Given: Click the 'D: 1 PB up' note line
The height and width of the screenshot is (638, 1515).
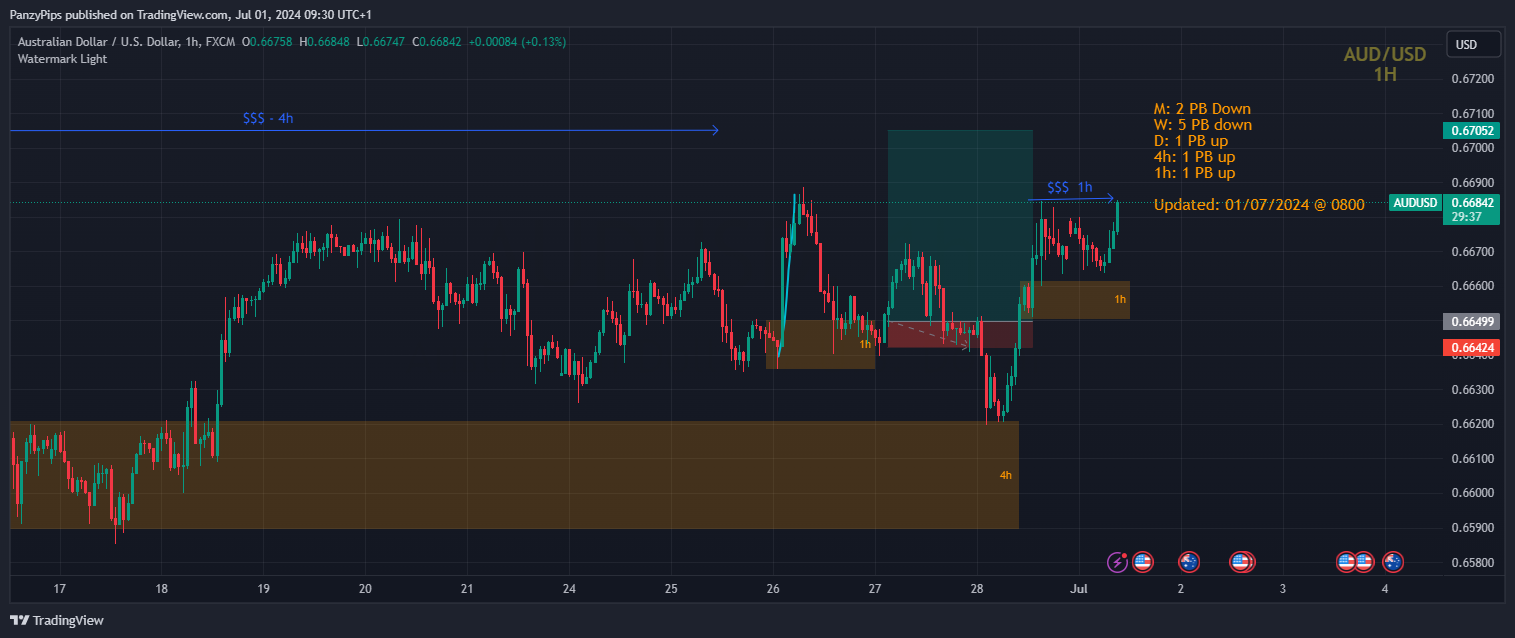Looking at the screenshot, I should [1191, 141].
